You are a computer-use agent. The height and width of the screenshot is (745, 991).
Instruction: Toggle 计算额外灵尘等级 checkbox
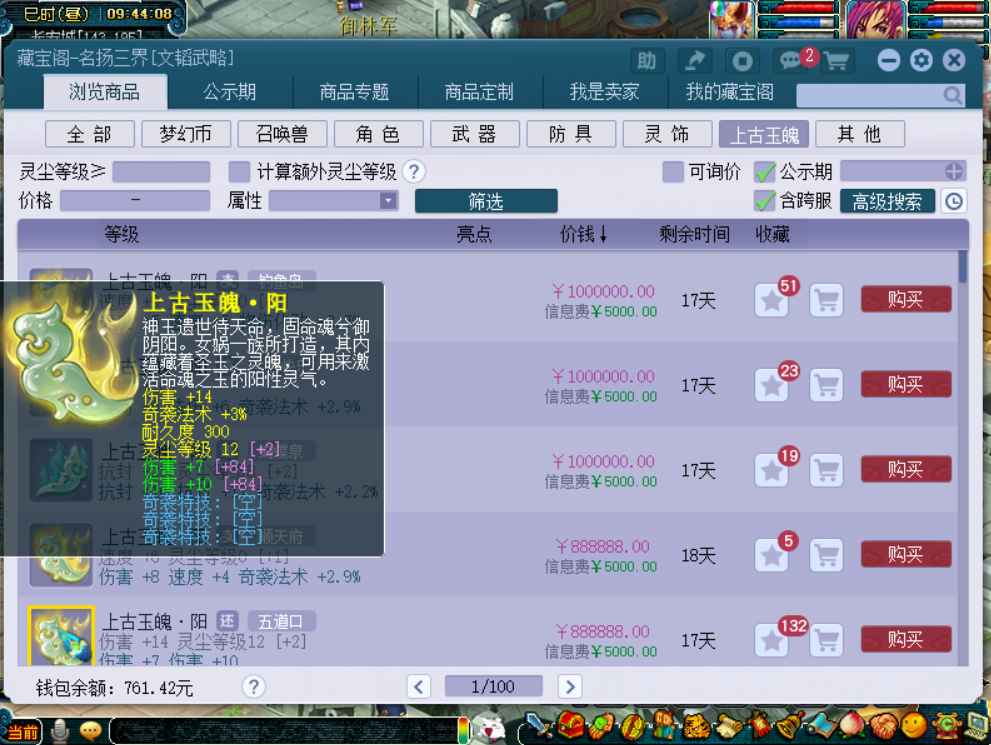coord(239,172)
